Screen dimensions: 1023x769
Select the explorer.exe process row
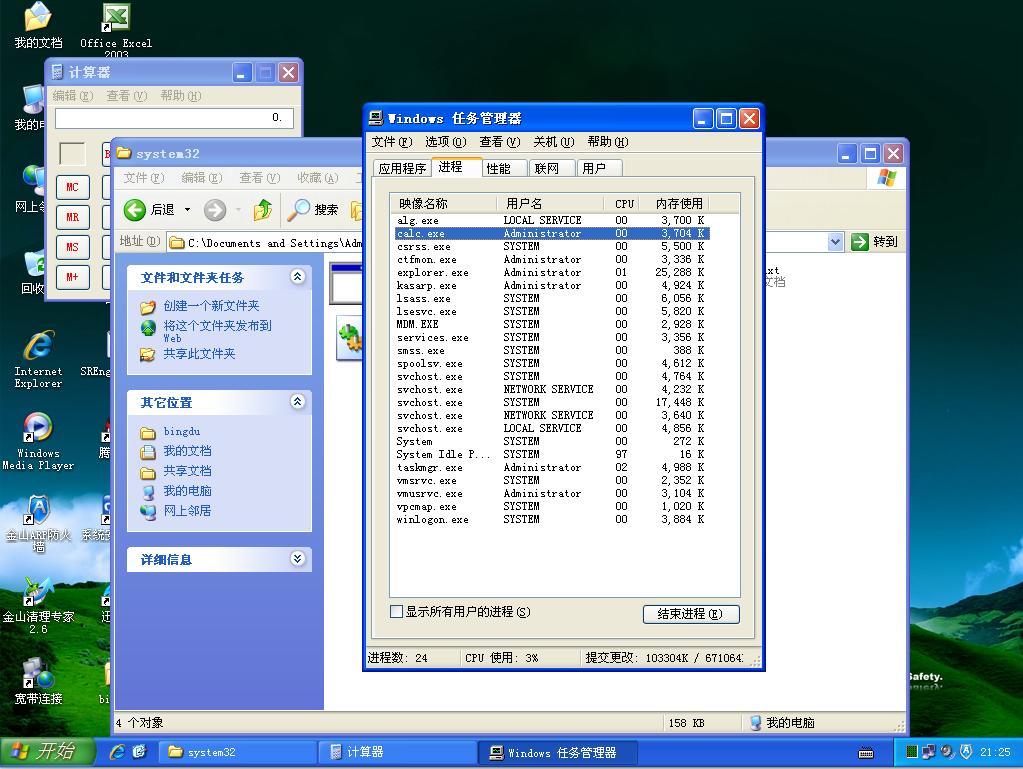click(x=433, y=273)
